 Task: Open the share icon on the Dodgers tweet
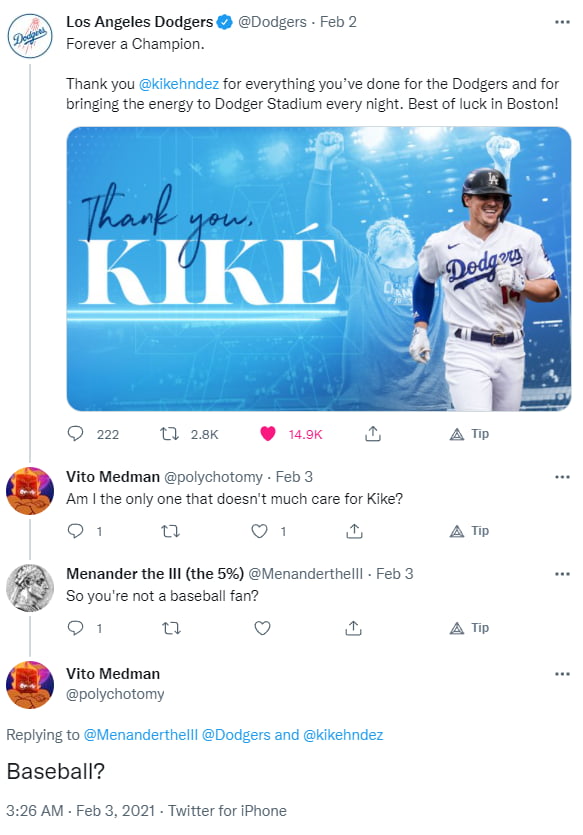[x=373, y=434]
